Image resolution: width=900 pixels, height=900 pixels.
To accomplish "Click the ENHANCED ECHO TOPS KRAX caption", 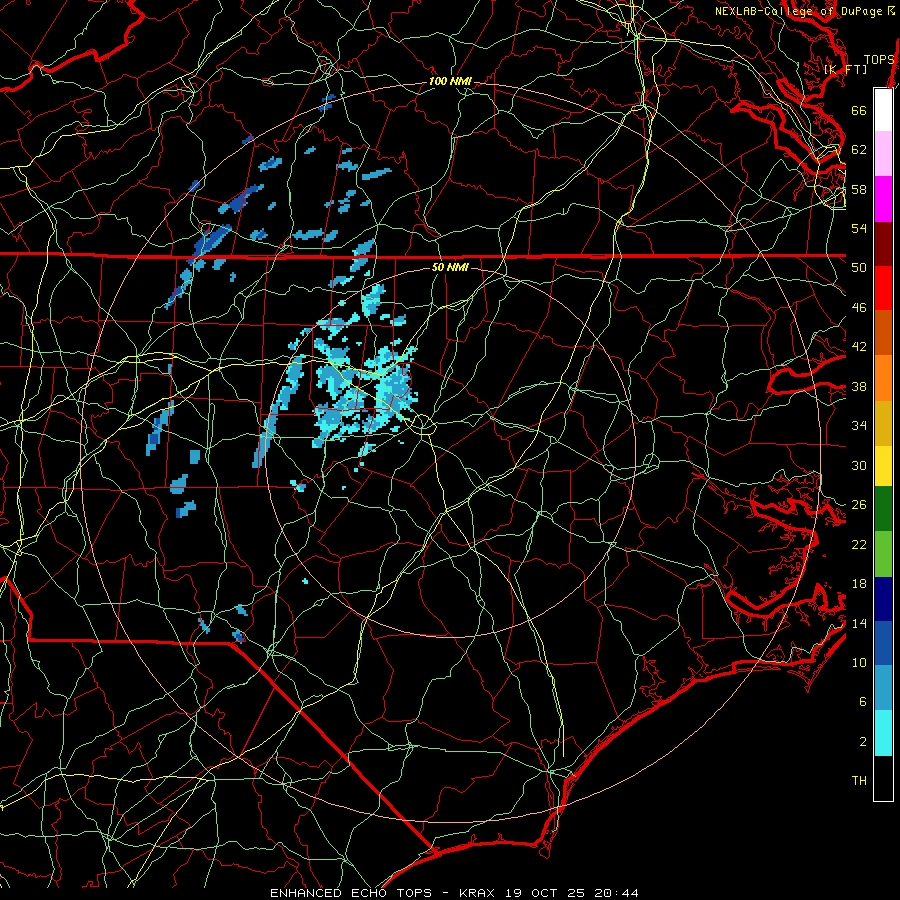I will (x=454, y=893).
